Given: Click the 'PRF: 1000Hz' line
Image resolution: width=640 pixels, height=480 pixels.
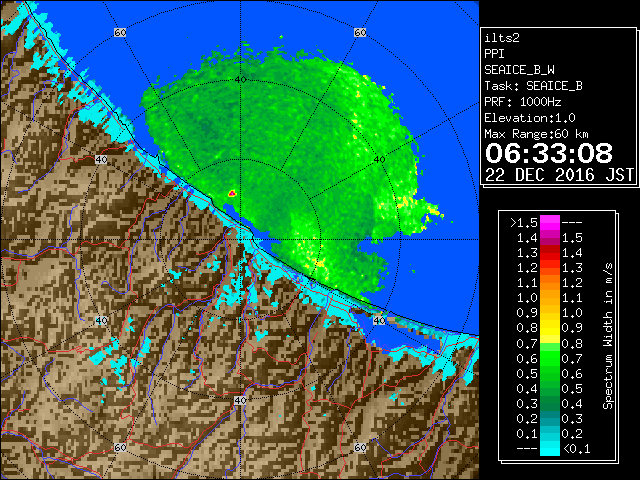Looking at the screenshot, I should point(522,102).
